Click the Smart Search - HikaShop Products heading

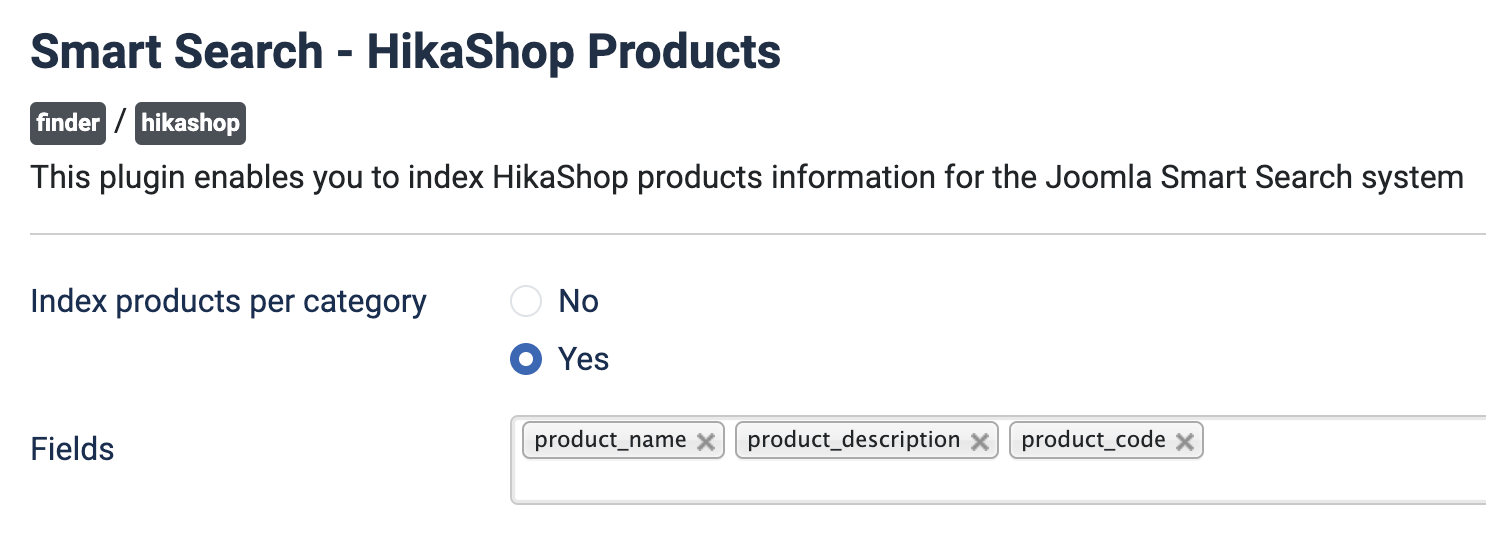[405, 52]
